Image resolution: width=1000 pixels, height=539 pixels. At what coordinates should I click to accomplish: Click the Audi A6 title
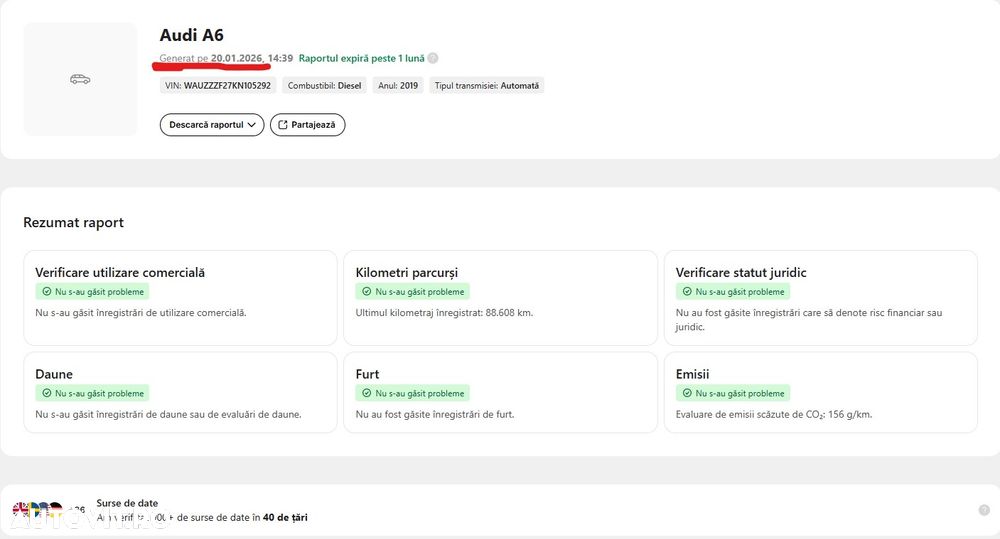coord(191,35)
